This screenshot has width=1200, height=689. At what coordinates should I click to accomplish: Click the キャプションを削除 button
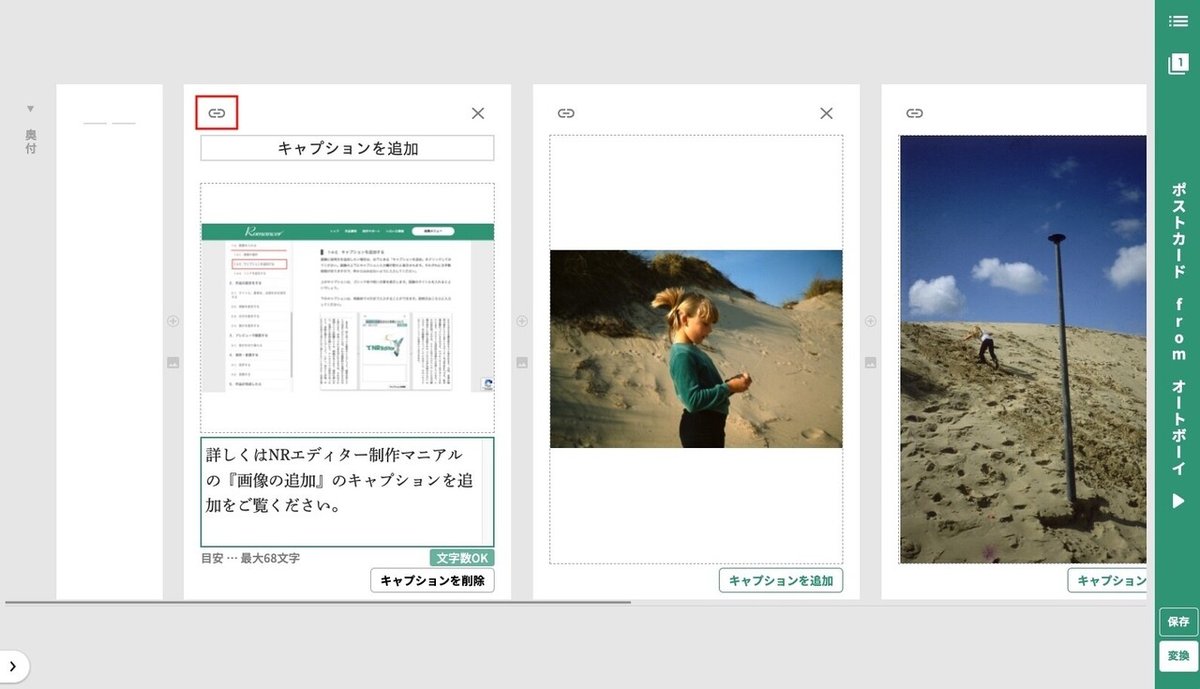point(432,580)
